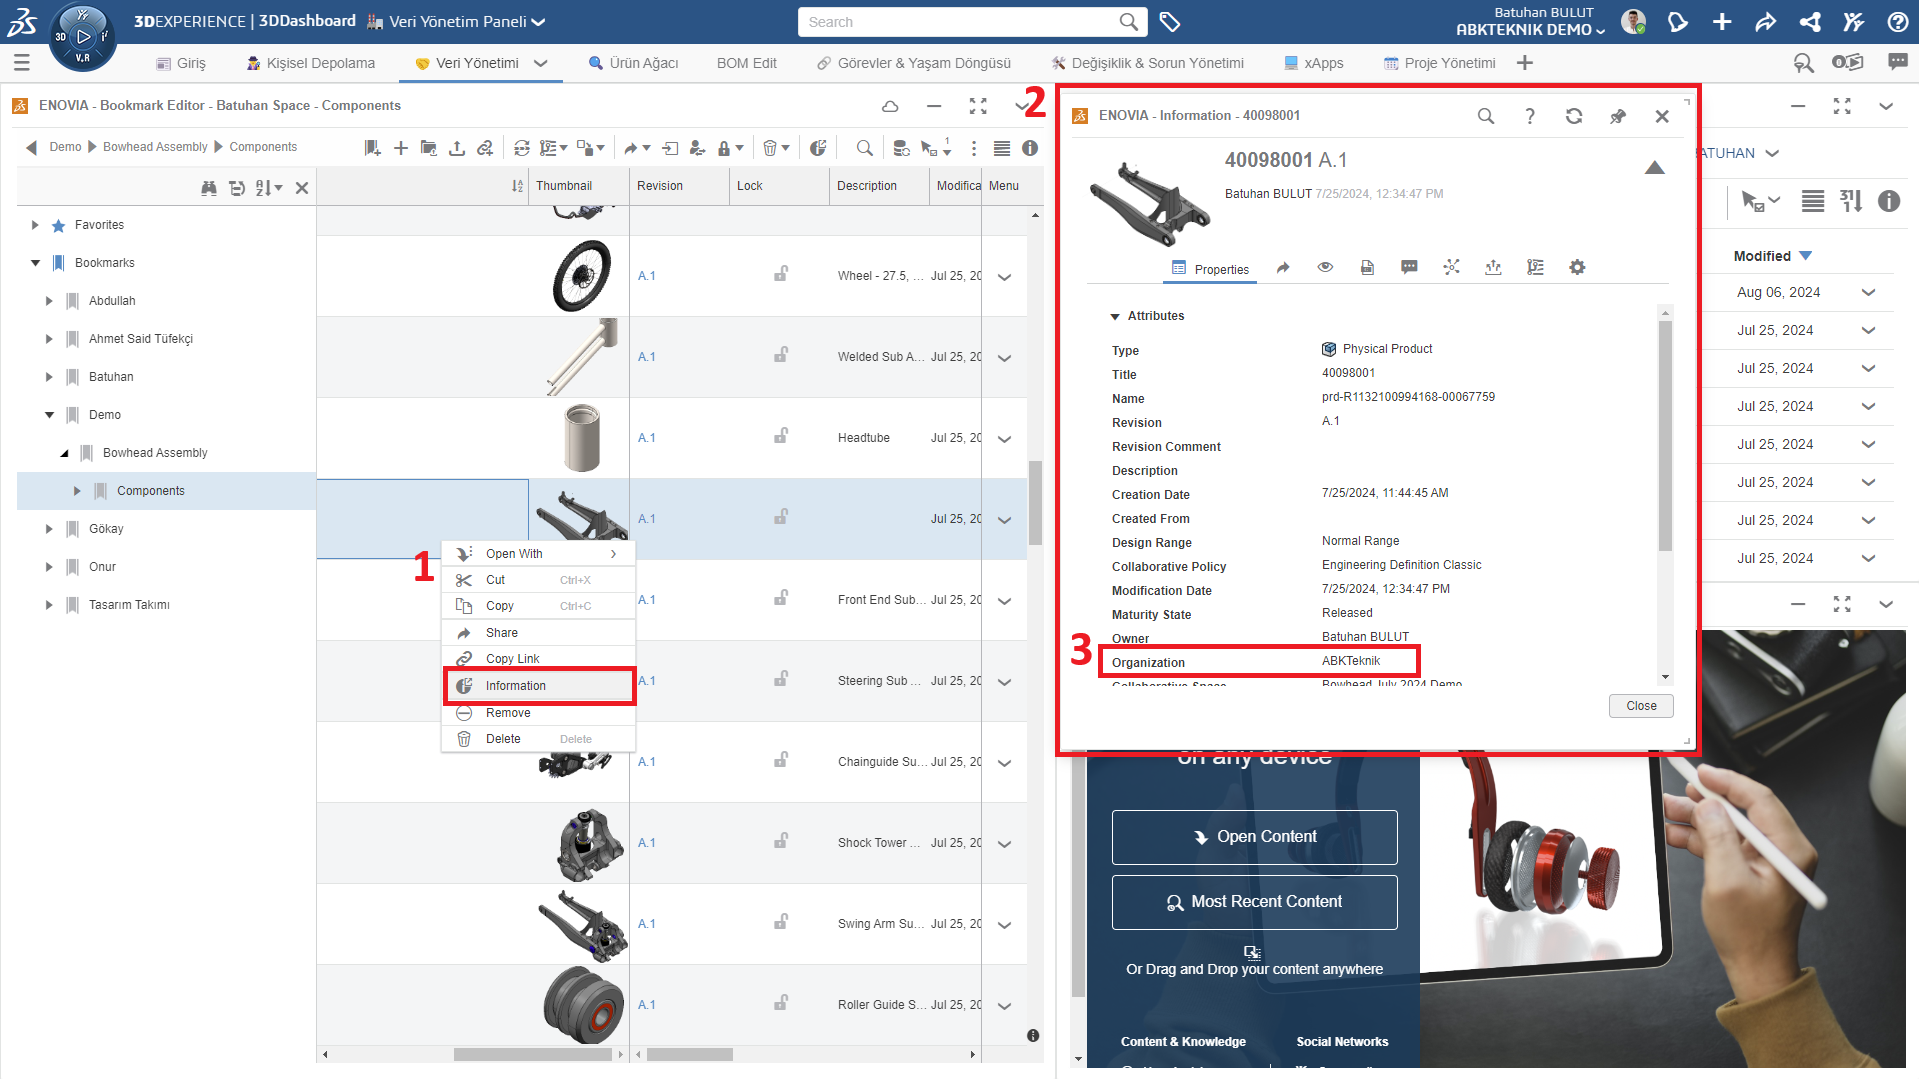Switch to the BOM Edit tab
The width and height of the screenshot is (1919, 1079).
click(746, 63)
